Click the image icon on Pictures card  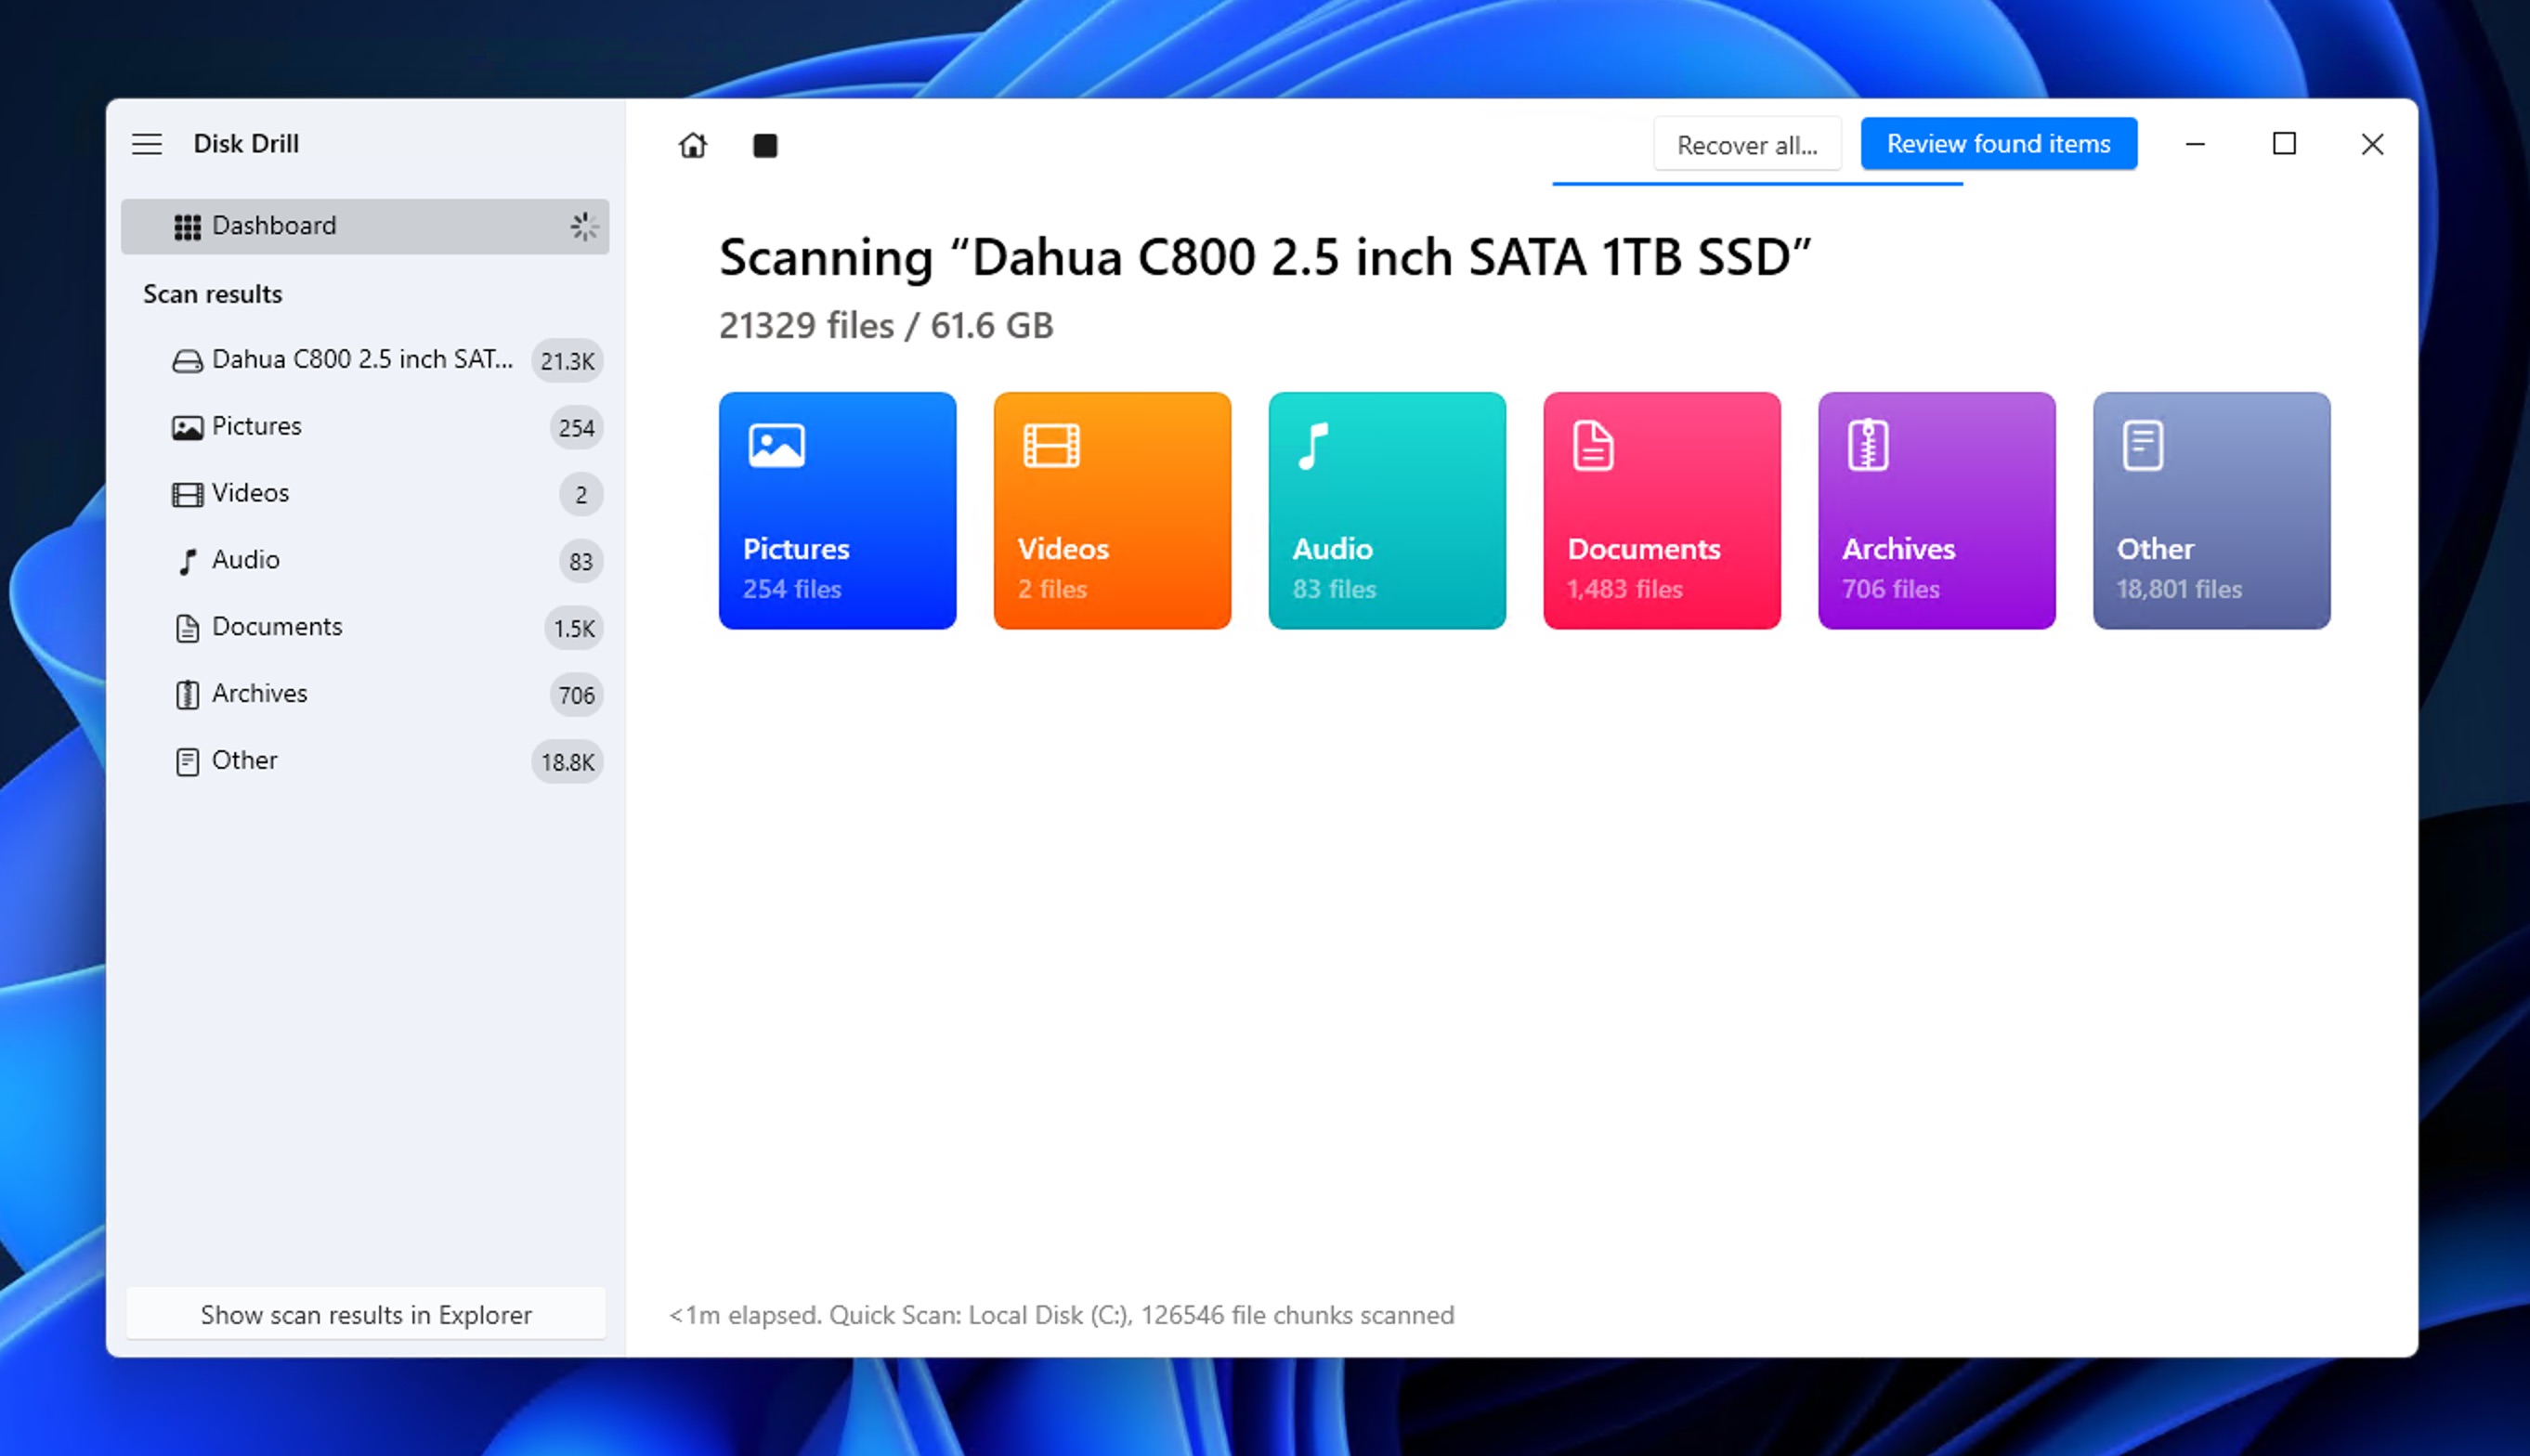click(776, 445)
